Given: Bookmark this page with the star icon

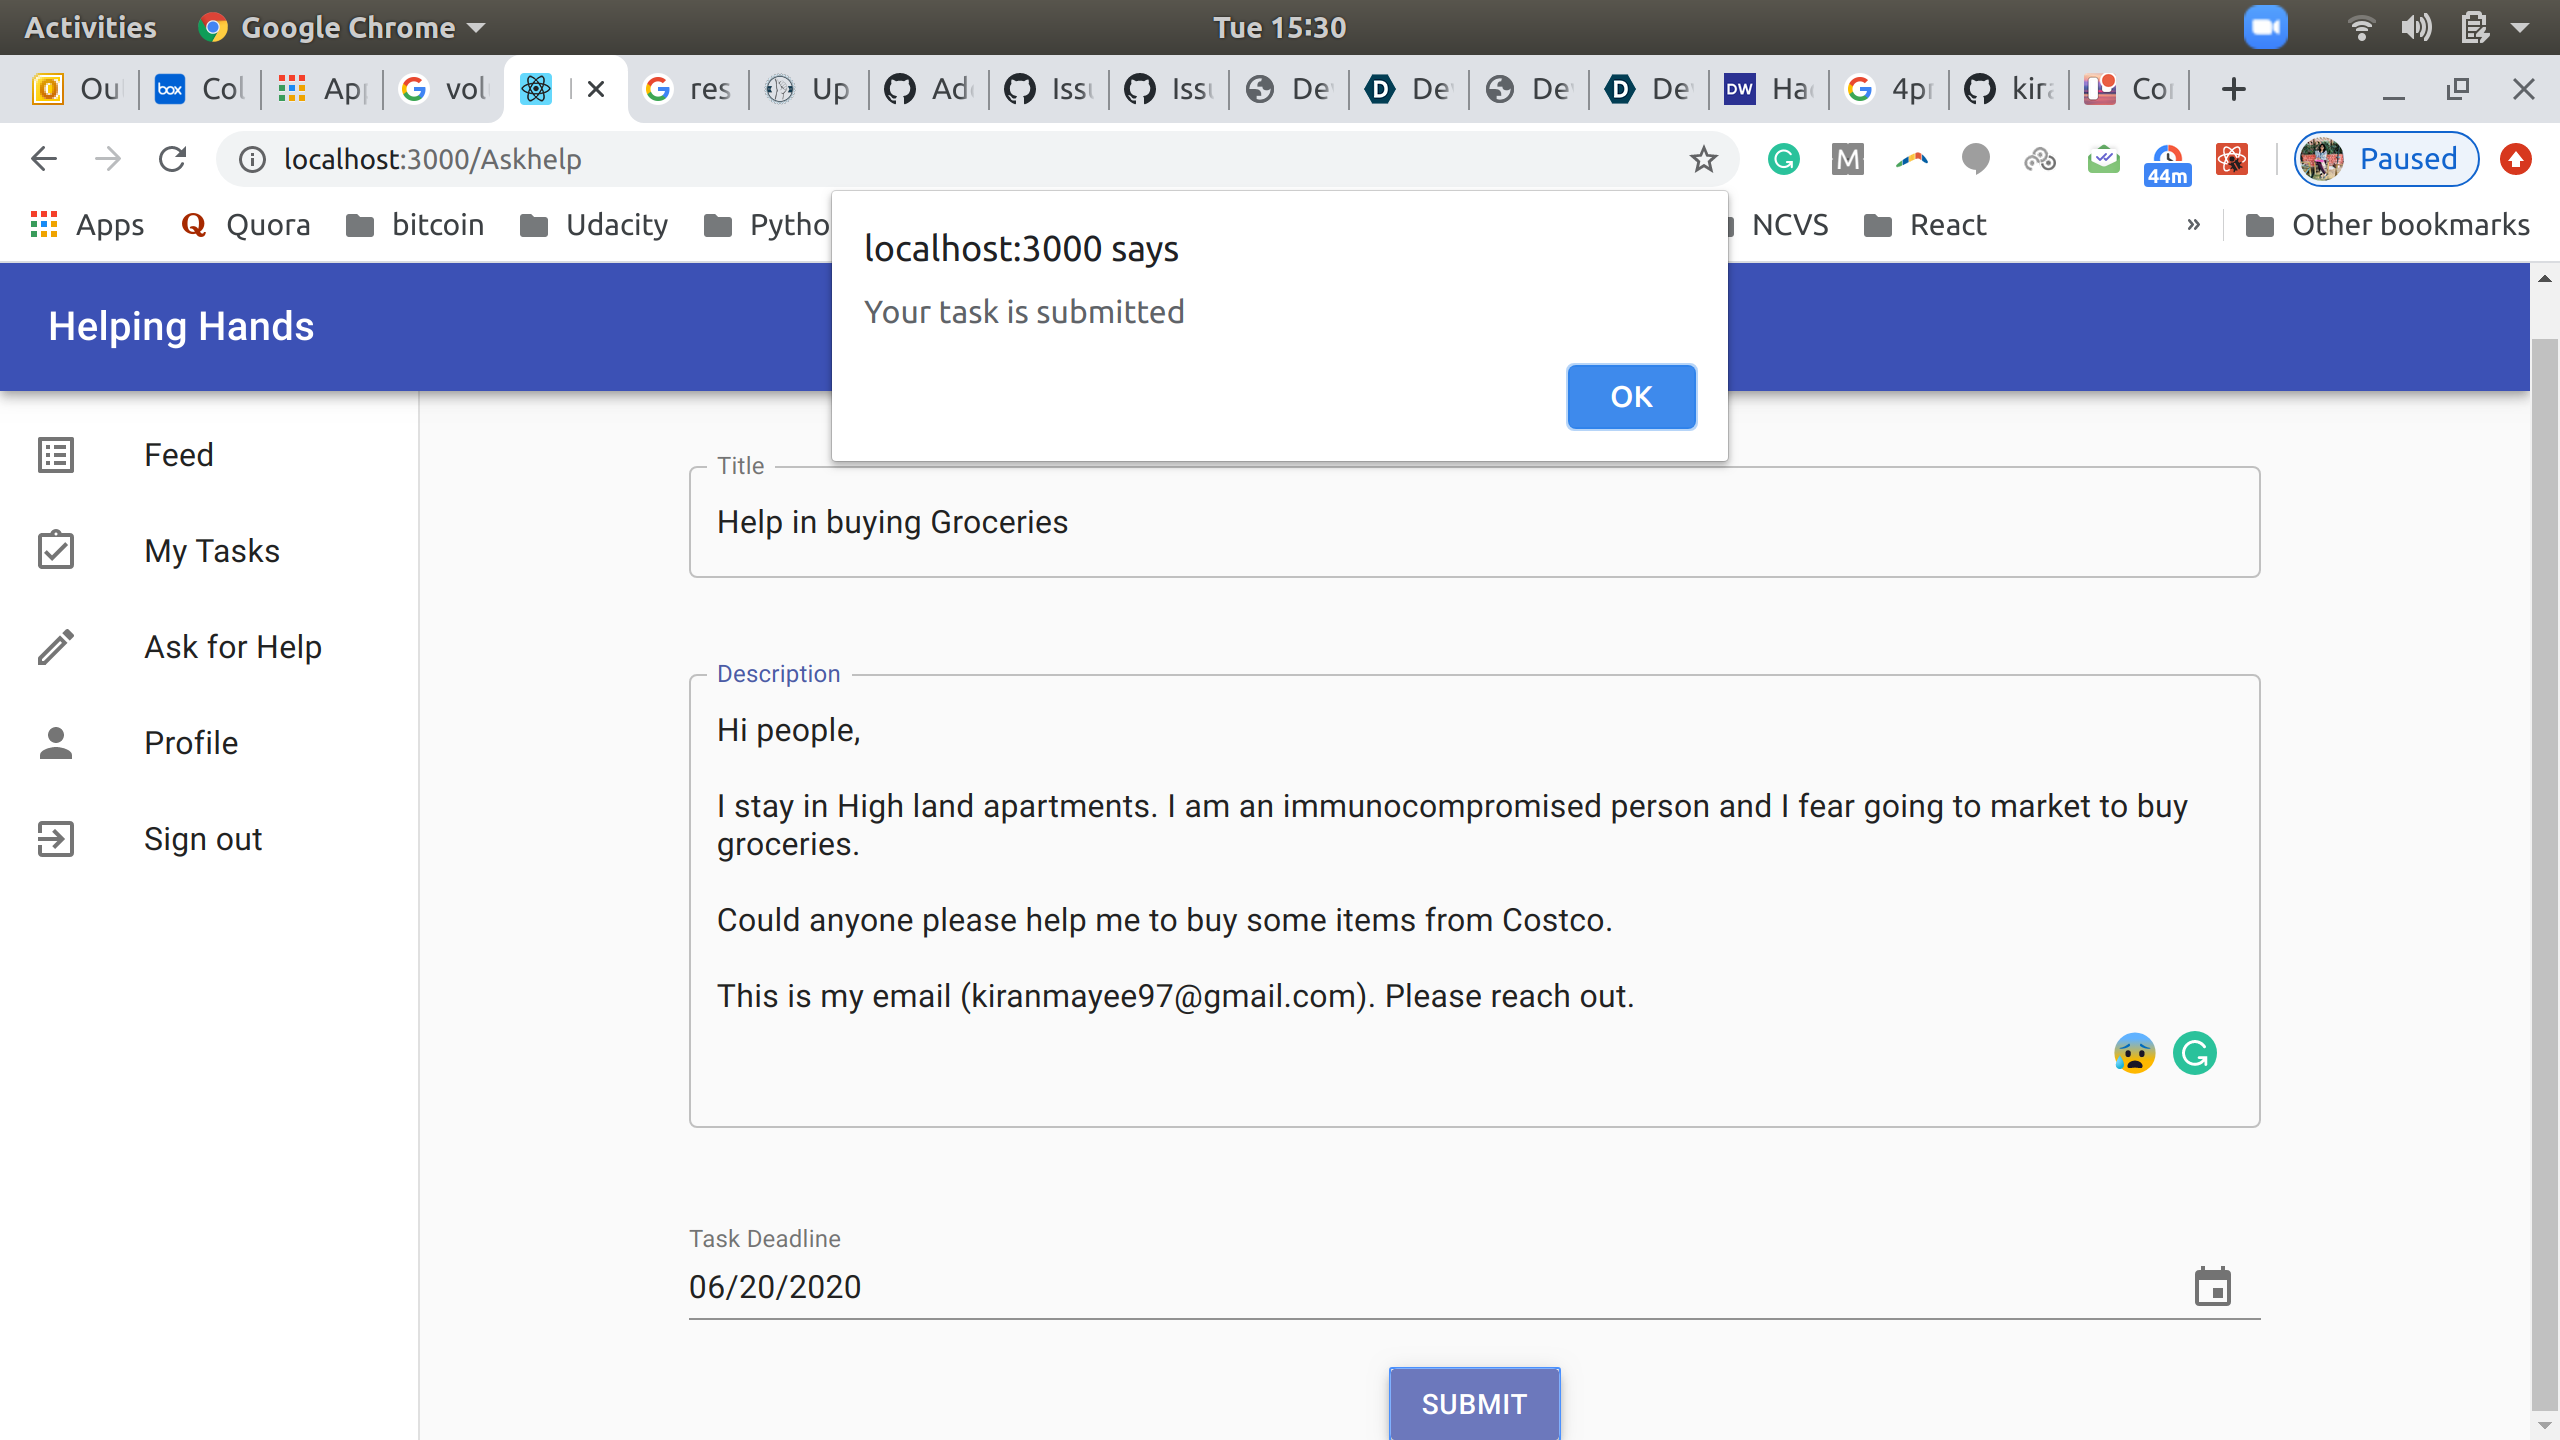Looking at the screenshot, I should point(1703,159).
